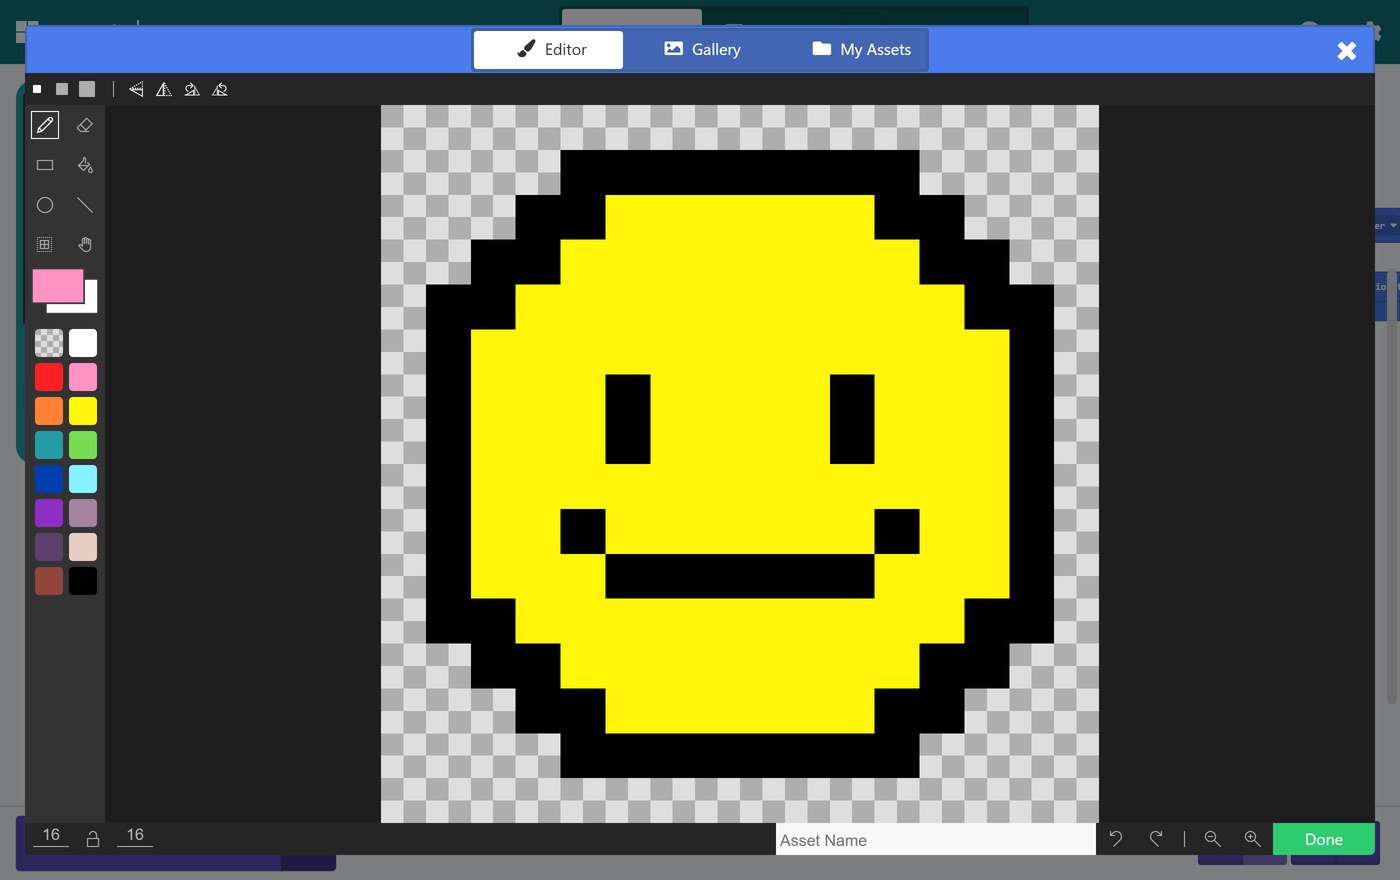This screenshot has width=1400, height=880.
Task: Pick the Fill bucket tool
Action: [85, 165]
